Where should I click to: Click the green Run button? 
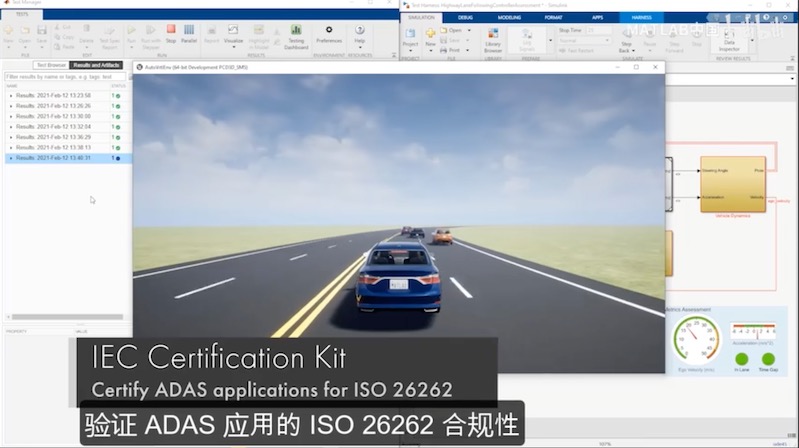tap(131, 31)
